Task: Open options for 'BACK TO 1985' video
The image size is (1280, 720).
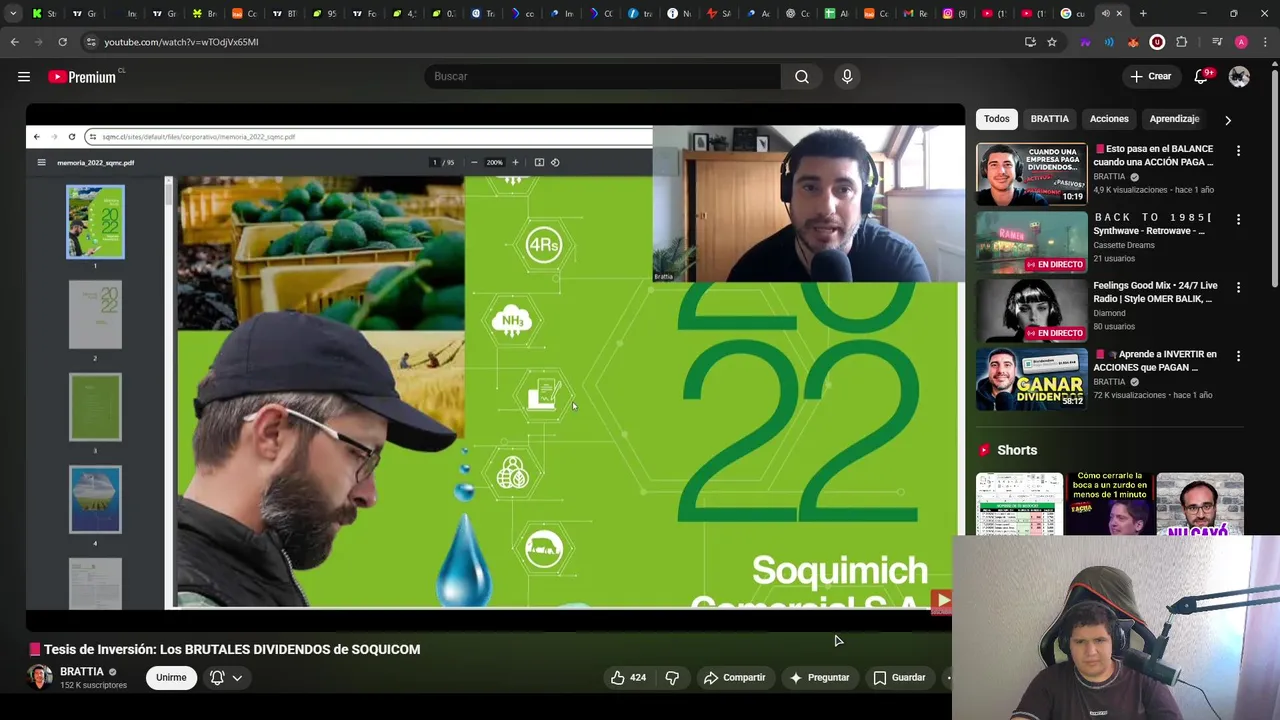Action: tap(1238, 219)
